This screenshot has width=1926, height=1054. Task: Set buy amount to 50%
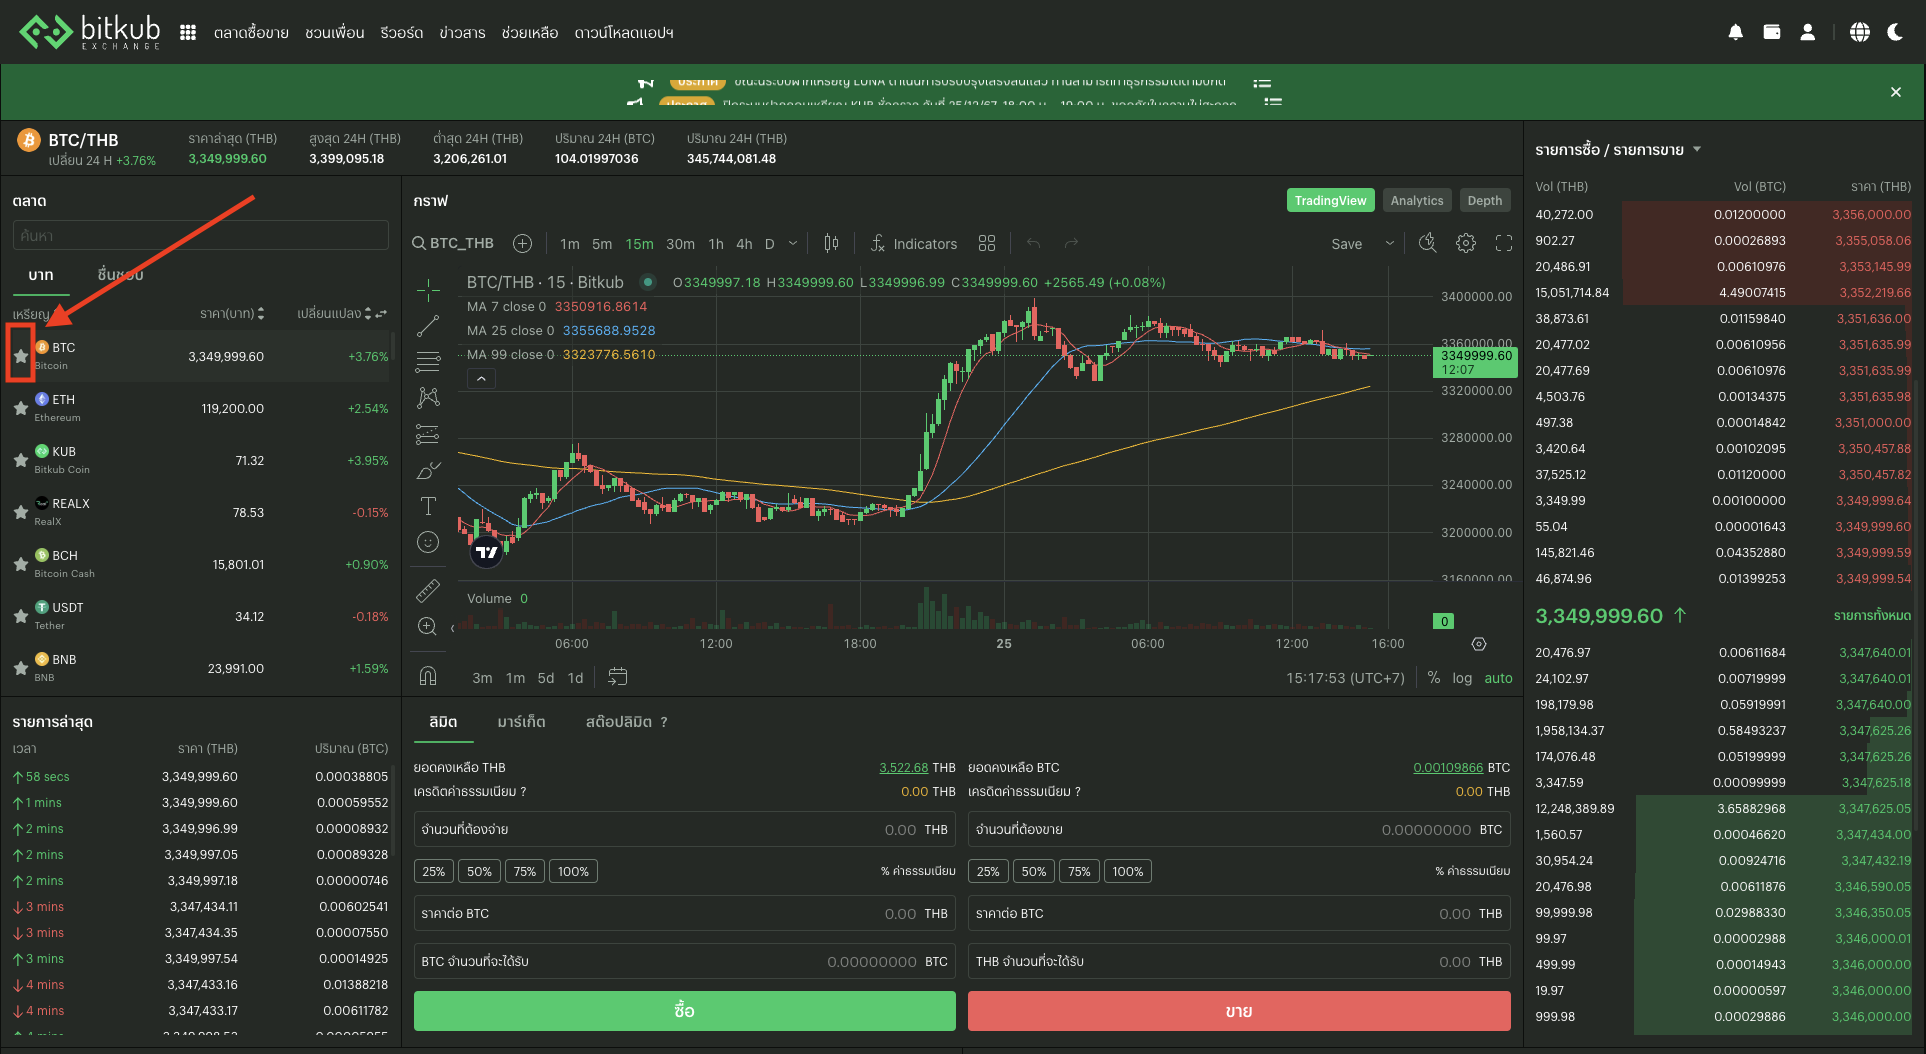479,871
